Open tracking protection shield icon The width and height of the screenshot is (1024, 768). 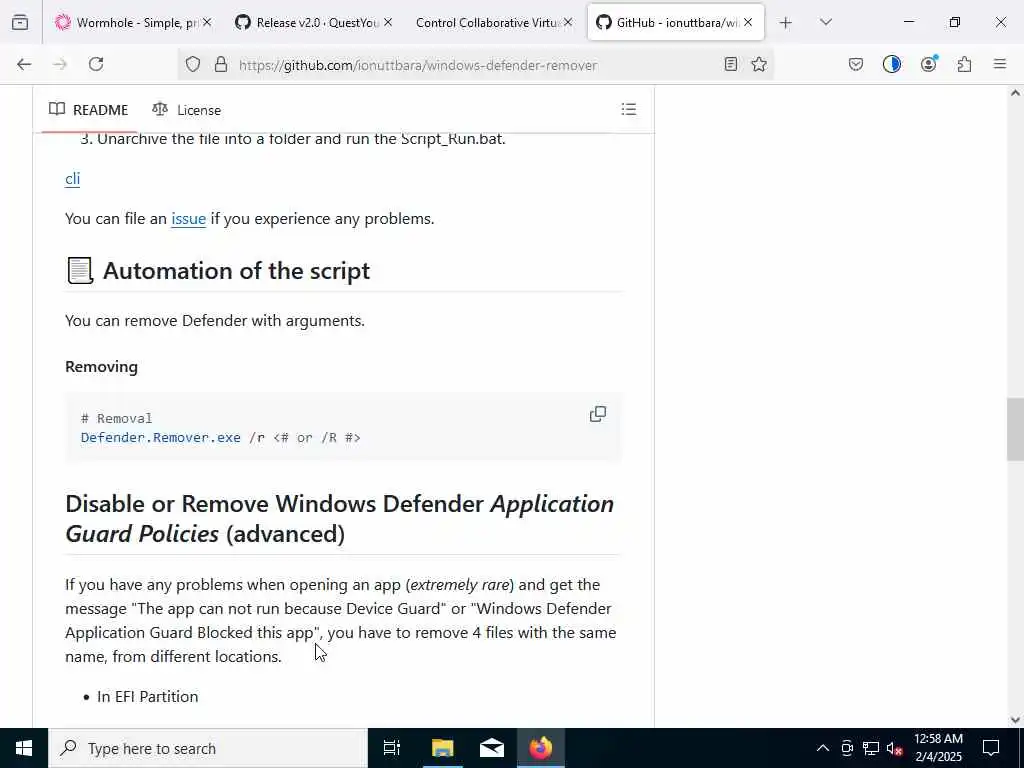point(193,65)
